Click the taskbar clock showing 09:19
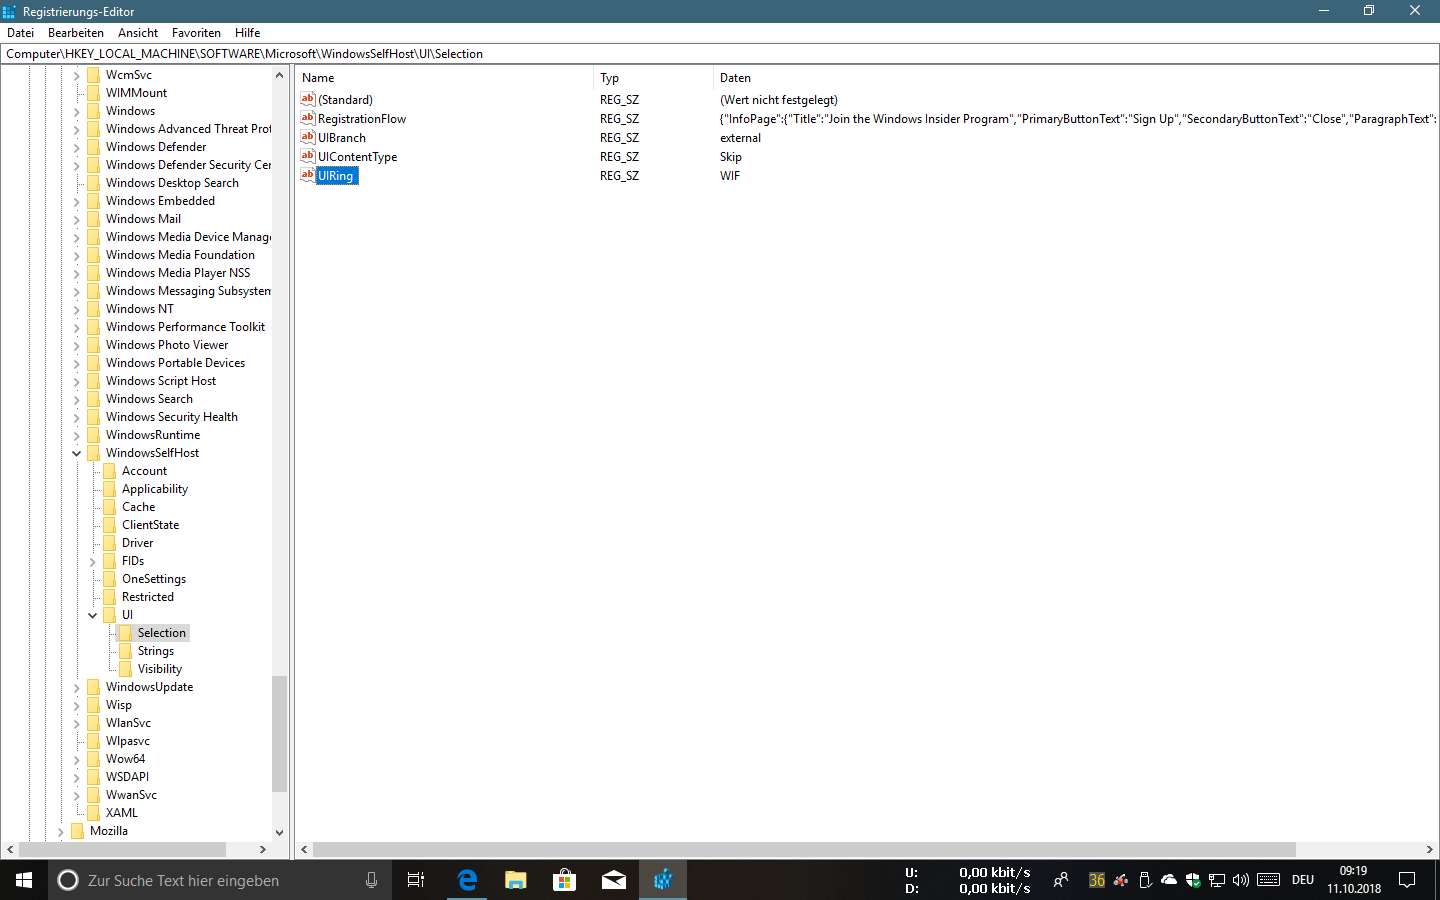The height and width of the screenshot is (900, 1440). [x=1354, y=880]
